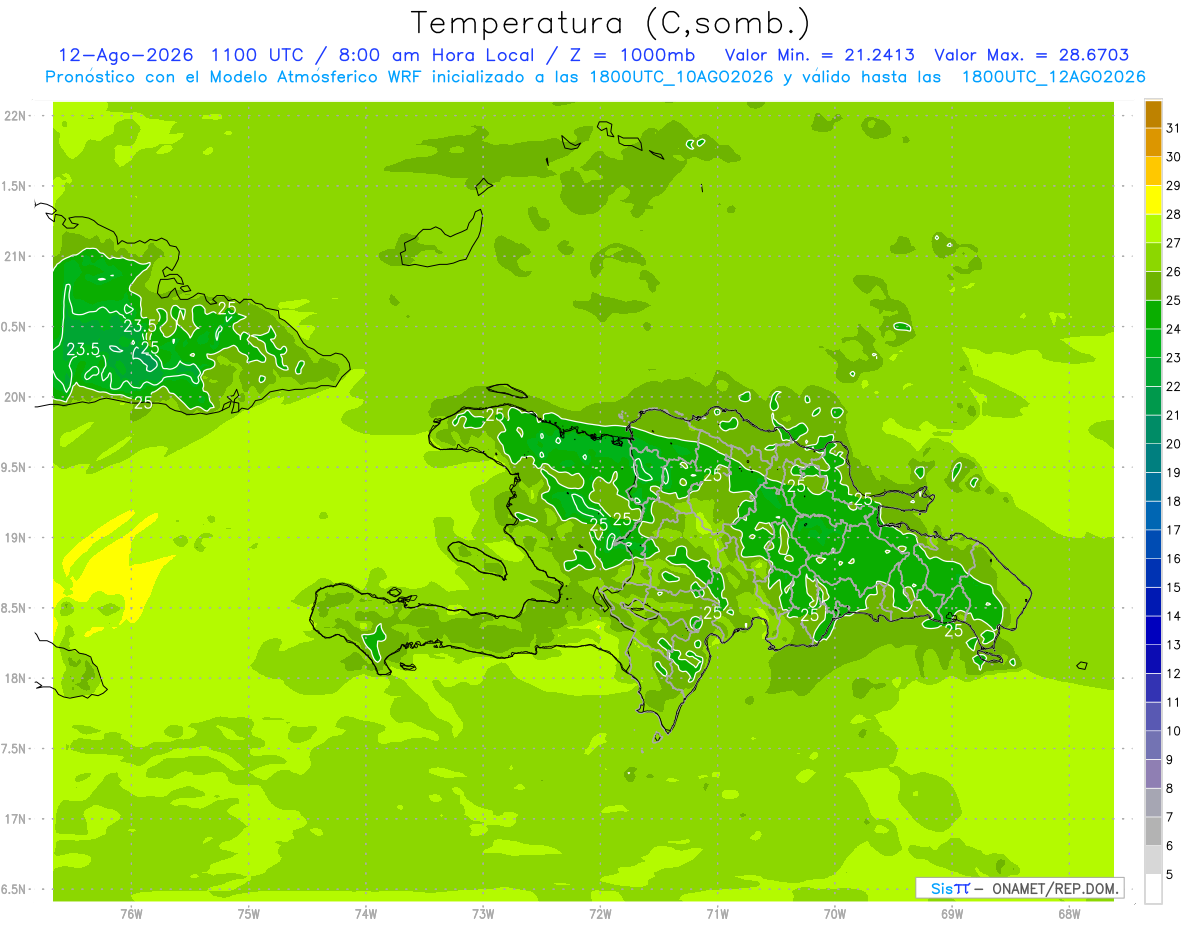Viewport: 1200px width, 927px height.
Task: Click the 72W longitude axis label
Action: [600, 913]
